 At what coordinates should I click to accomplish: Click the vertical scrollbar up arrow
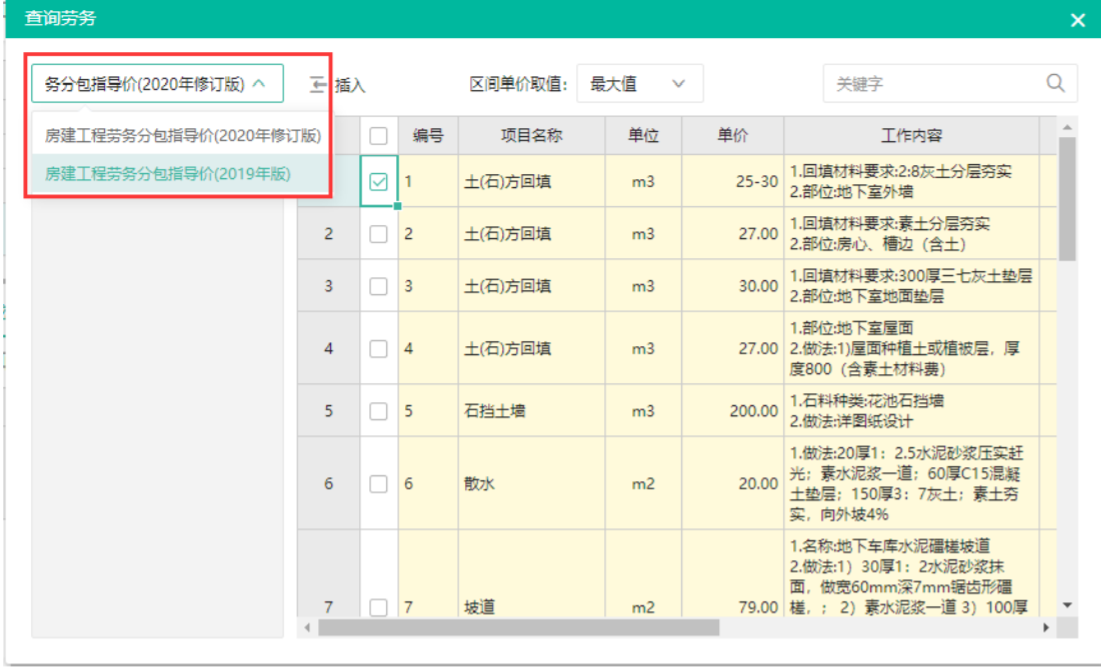point(1067,127)
